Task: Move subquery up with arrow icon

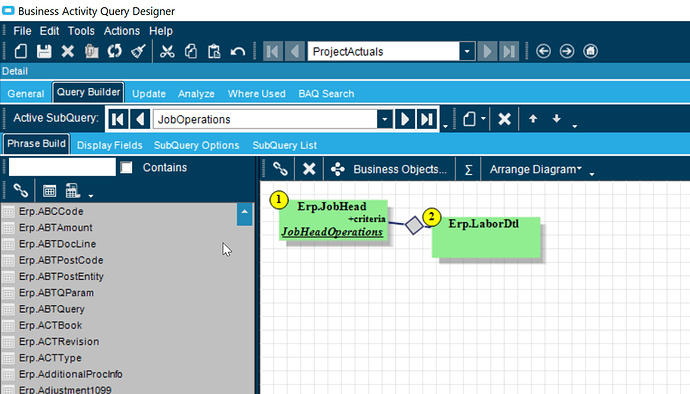Action: (x=533, y=119)
